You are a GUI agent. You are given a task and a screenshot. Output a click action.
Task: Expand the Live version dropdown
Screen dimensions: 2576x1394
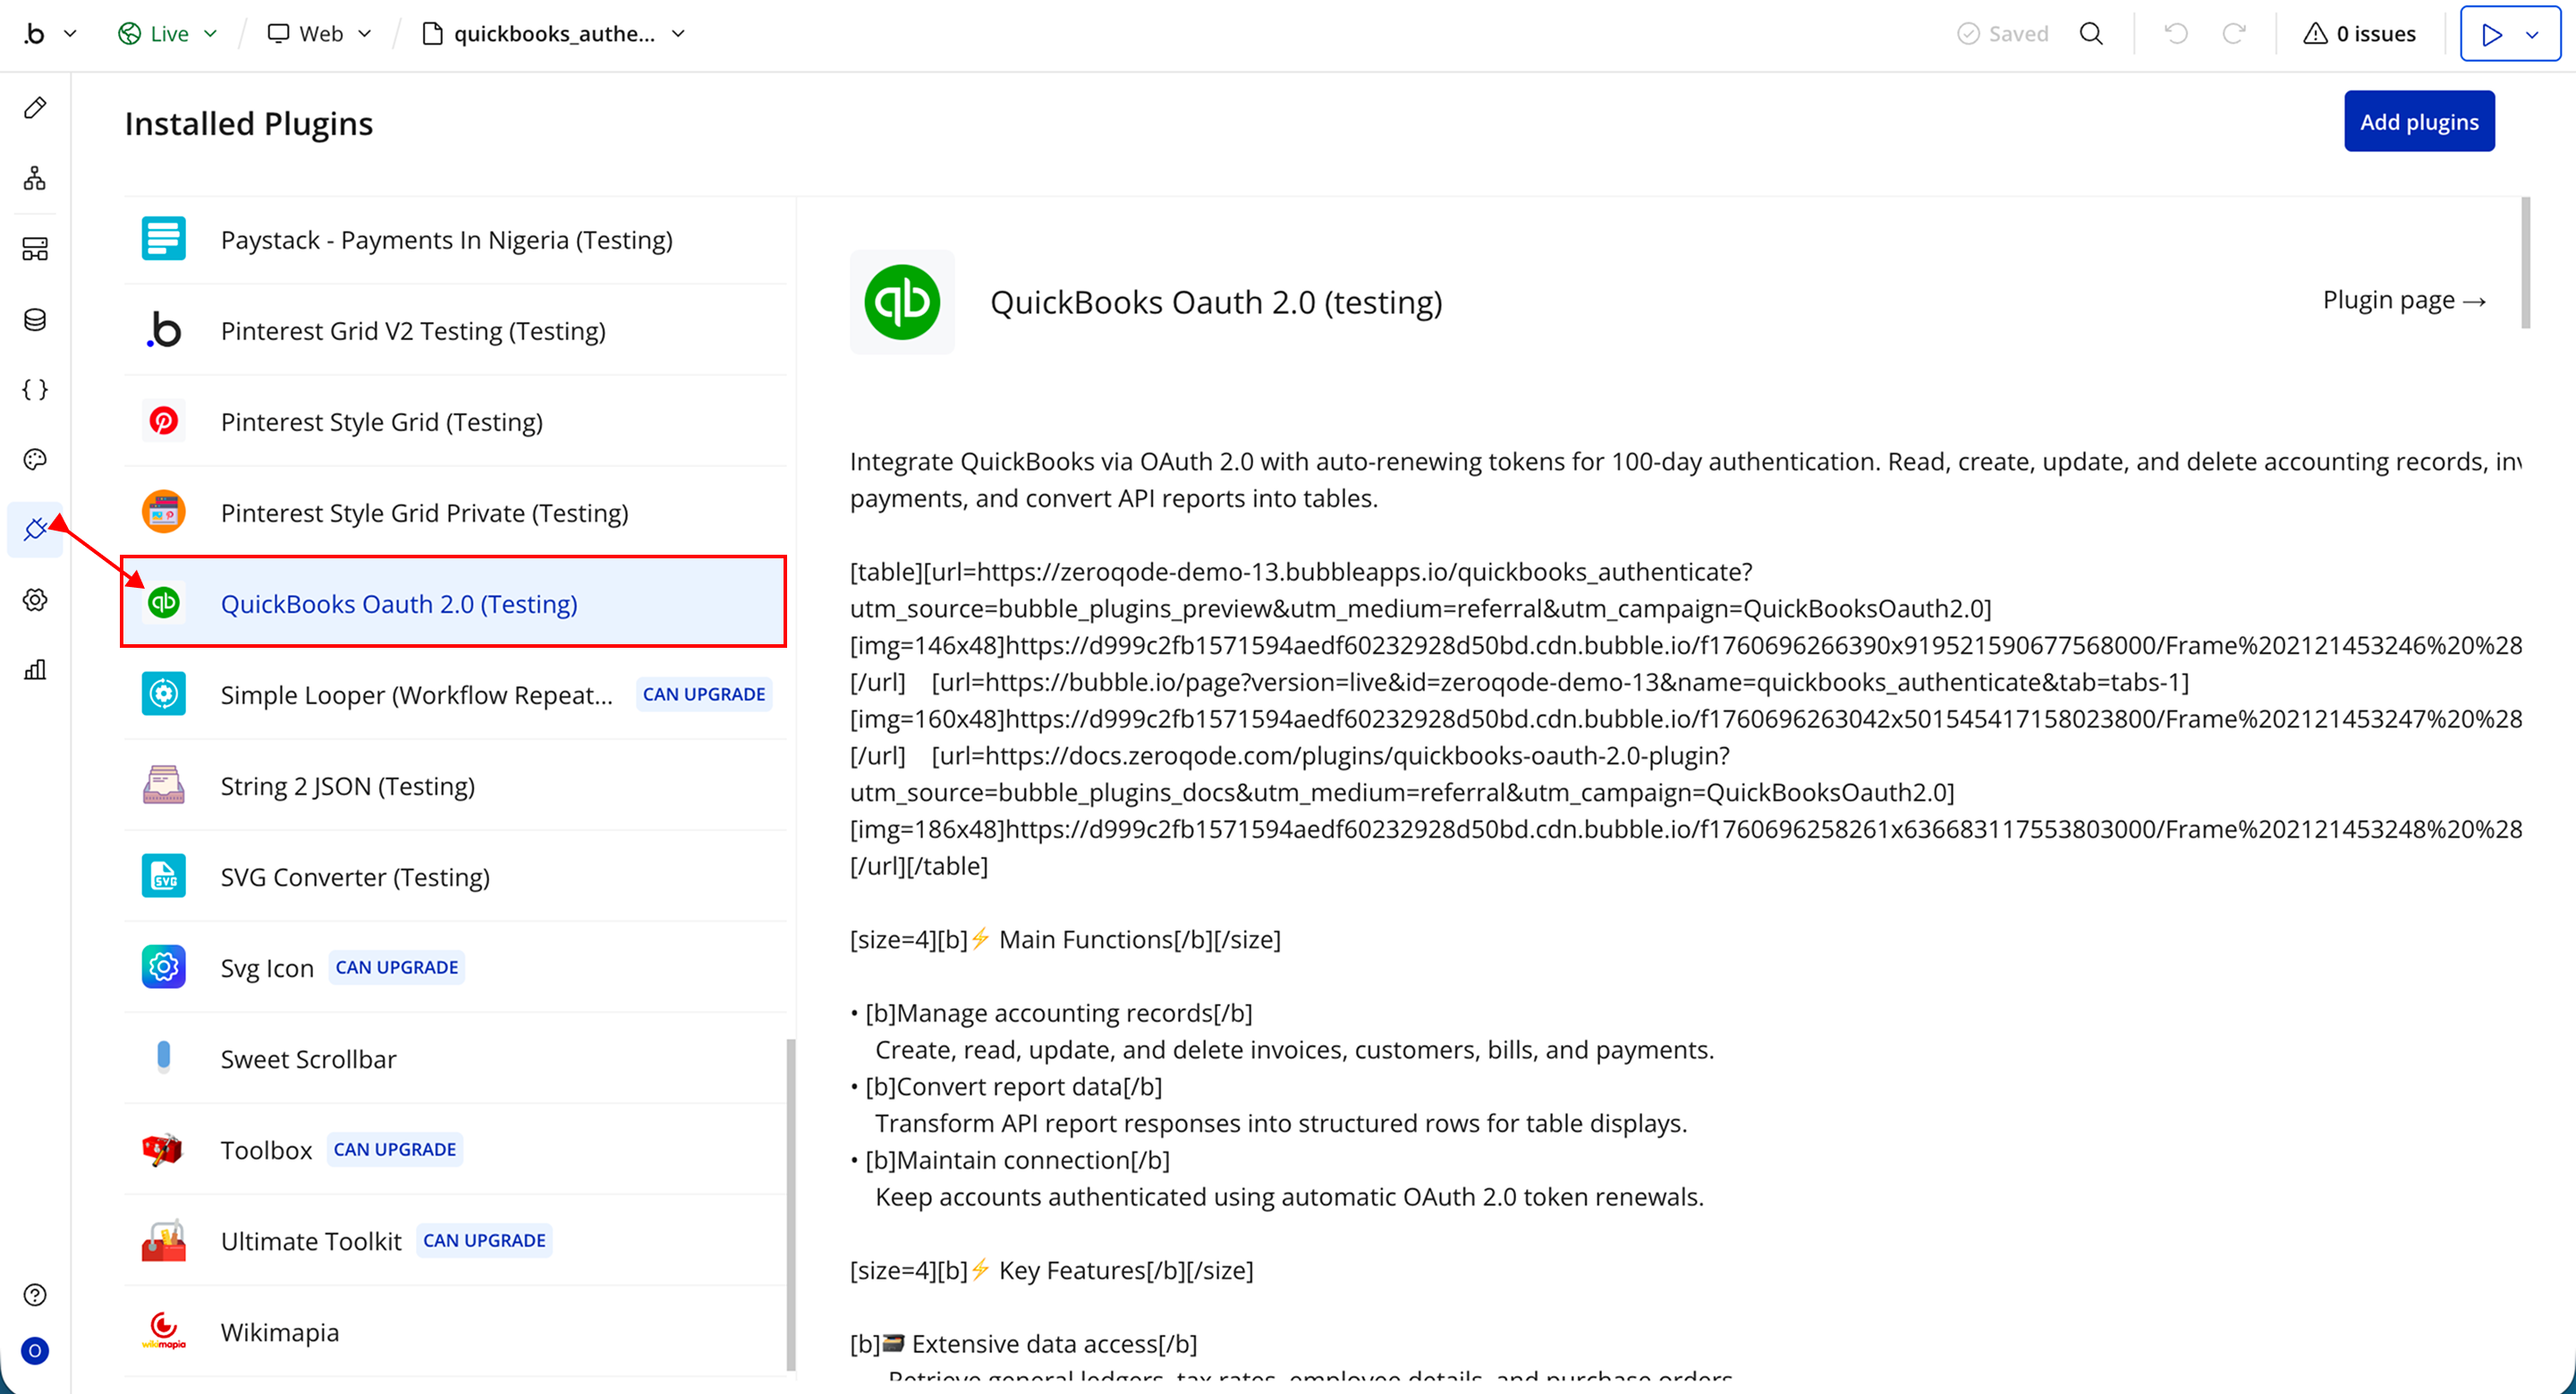168,34
